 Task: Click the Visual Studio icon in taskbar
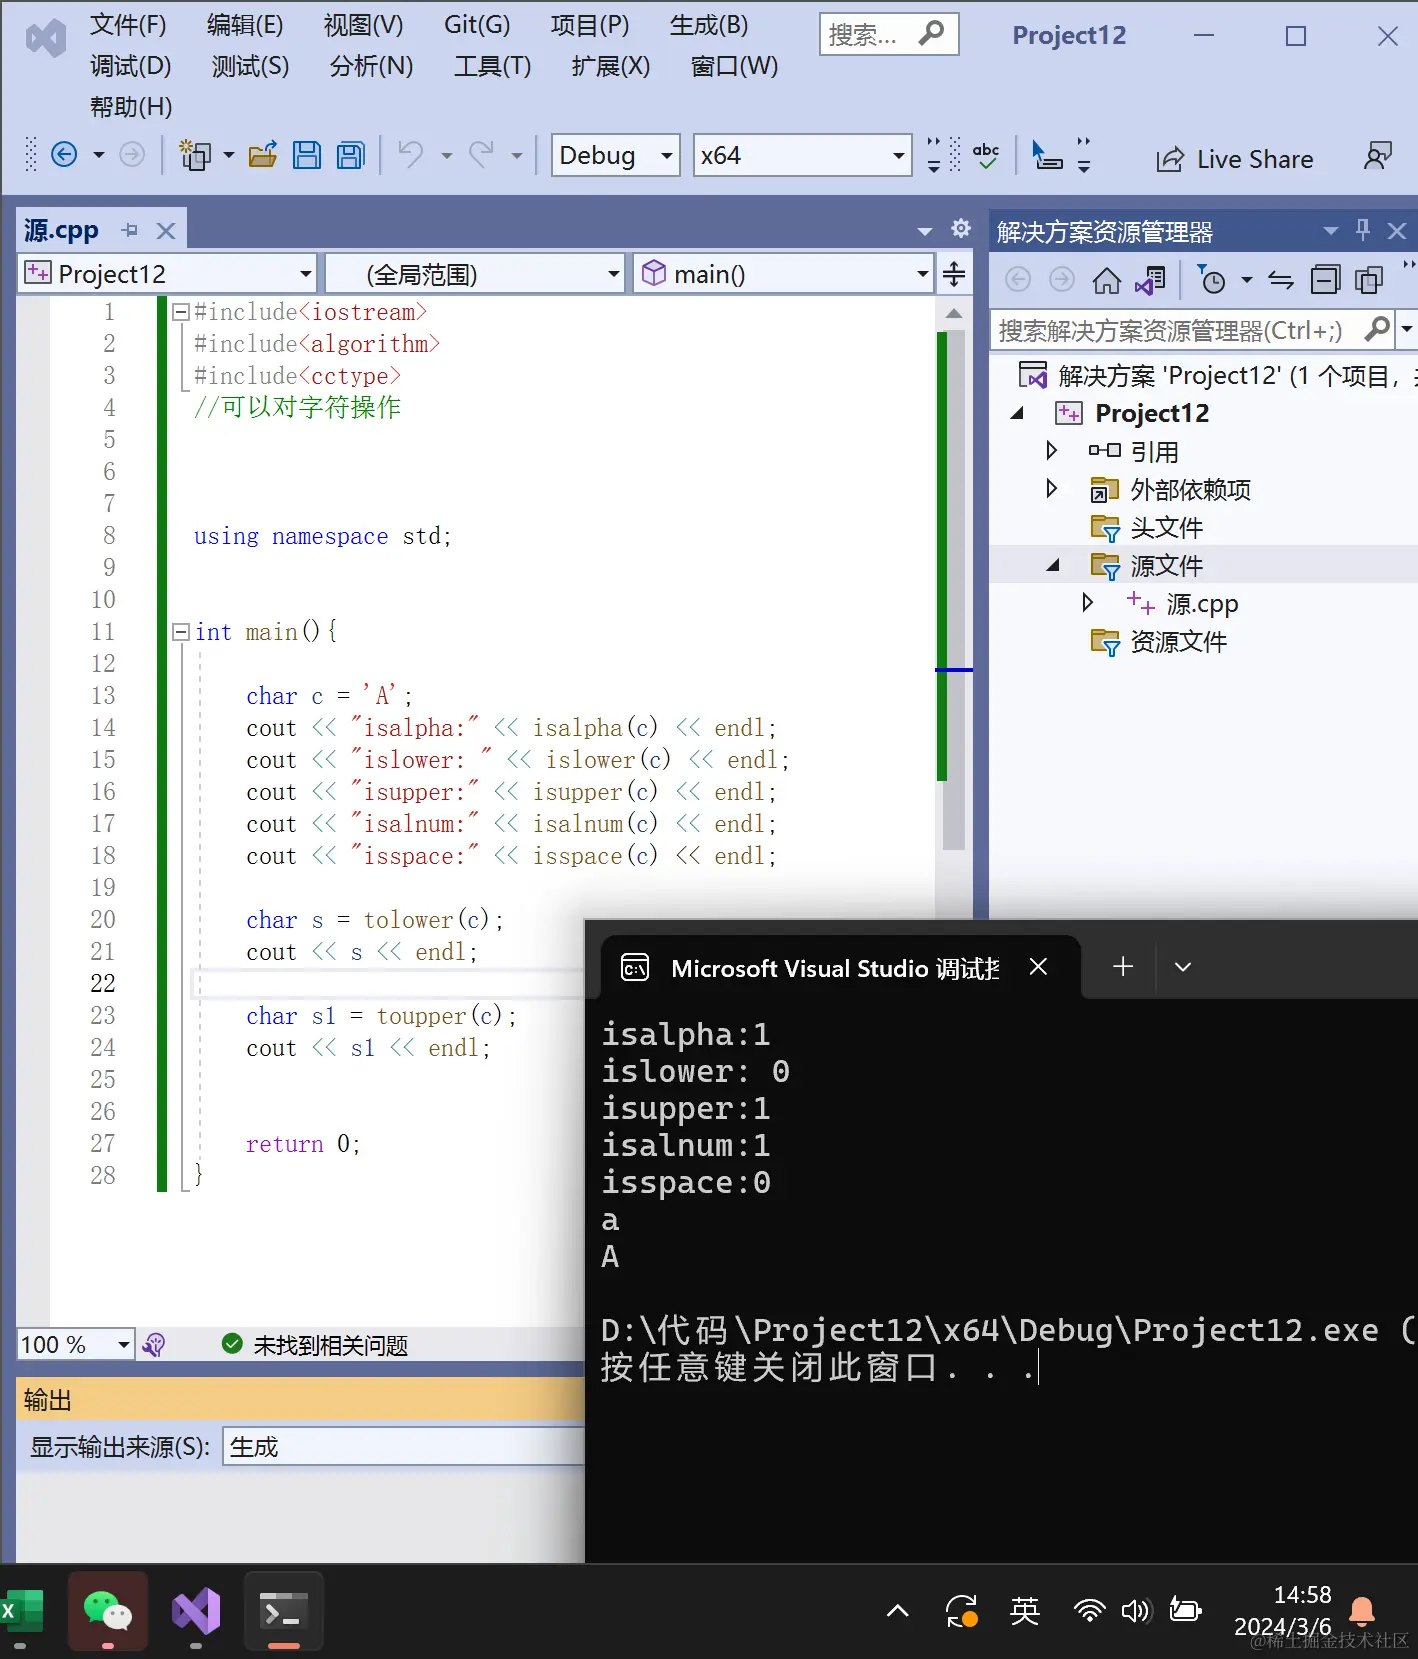(196, 1611)
